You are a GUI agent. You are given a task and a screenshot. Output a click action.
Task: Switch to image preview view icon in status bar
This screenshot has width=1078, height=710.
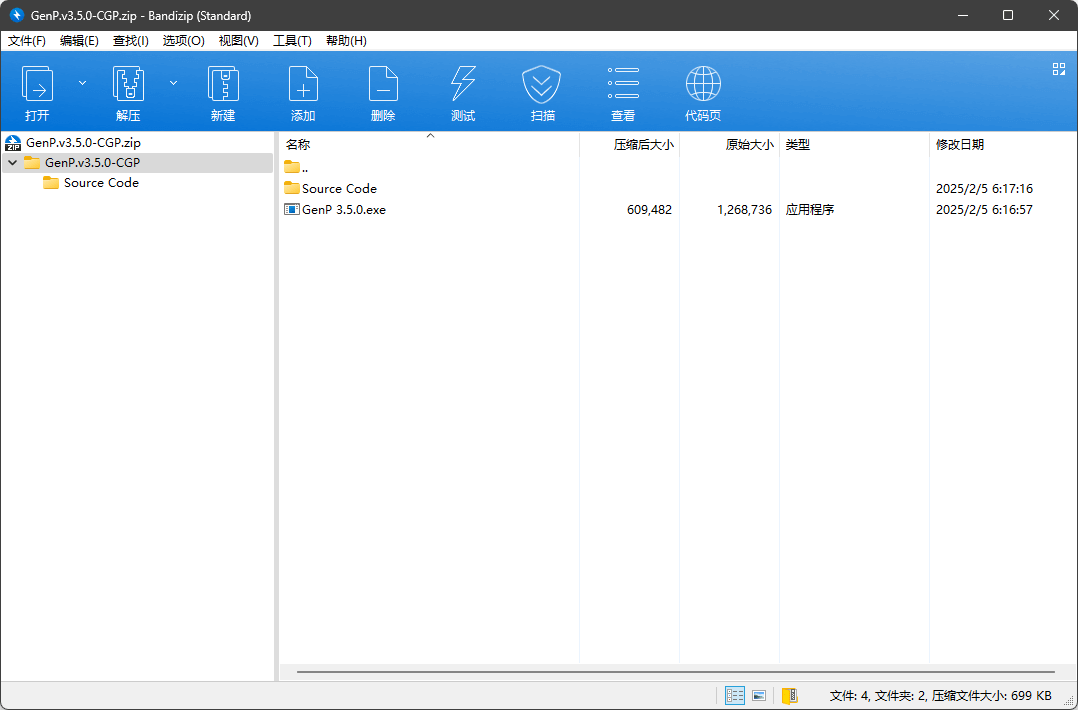point(759,696)
